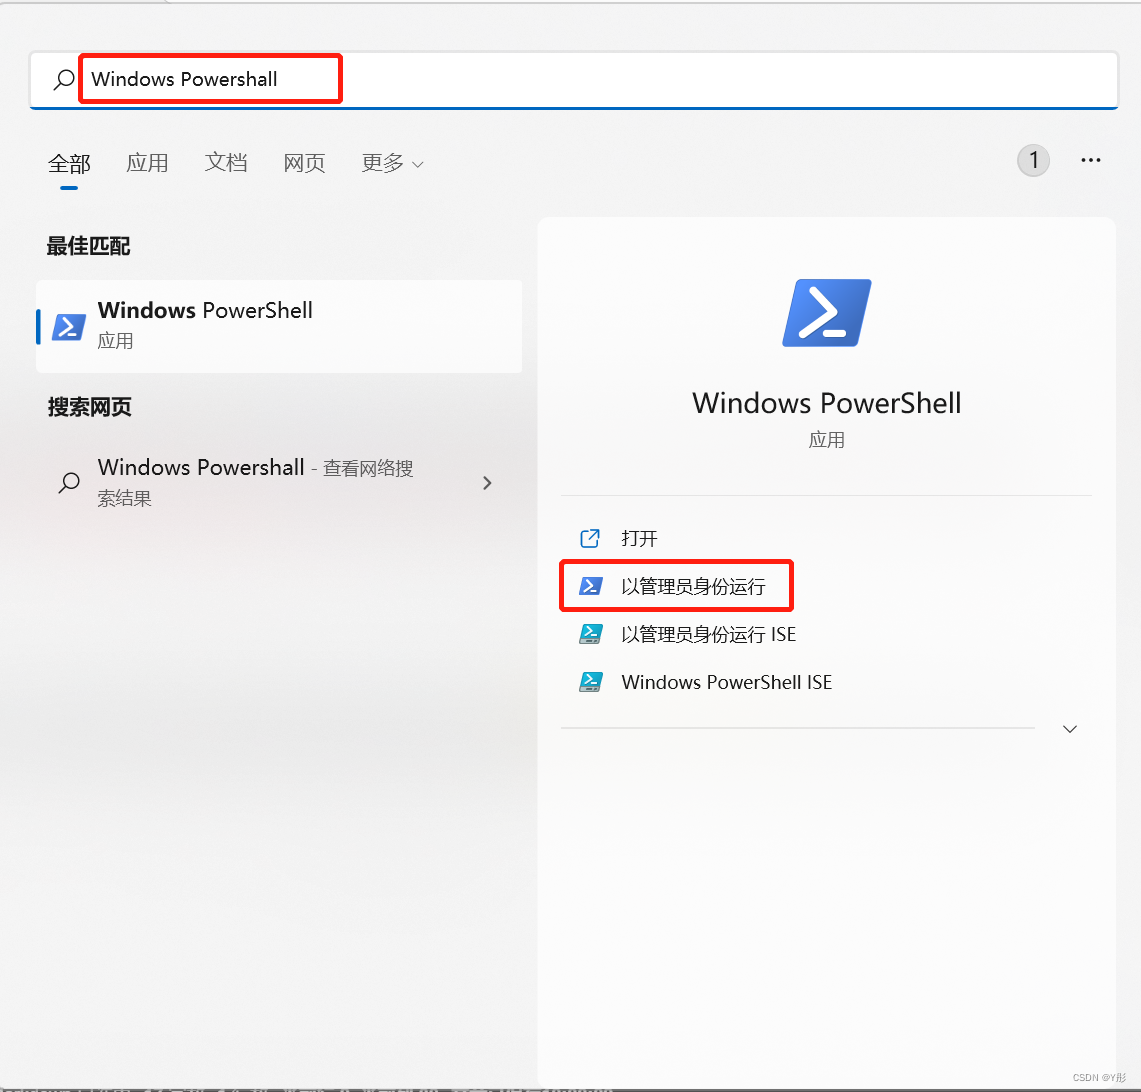This screenshot has height=1092, width=1141.
Task: Click the web search magnifier icon under 搜索网页
Action: click(68, 482)
